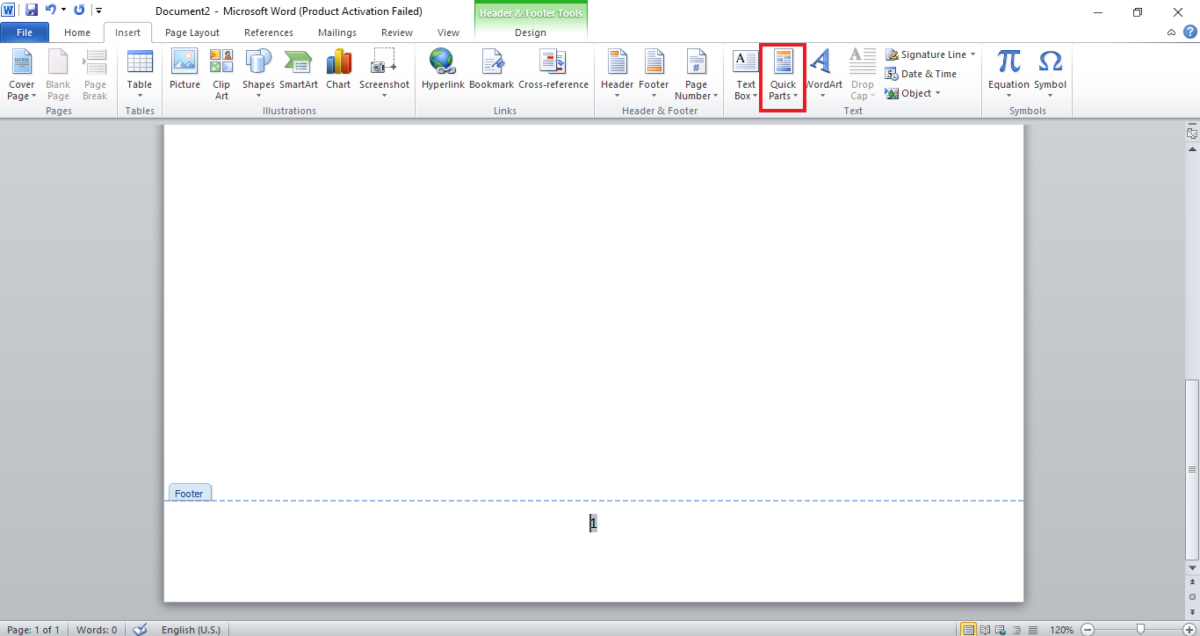Select the Header & Footer Tools Design tab
1200x636 pixels.
pyautogui.click(x=530, y=32)
